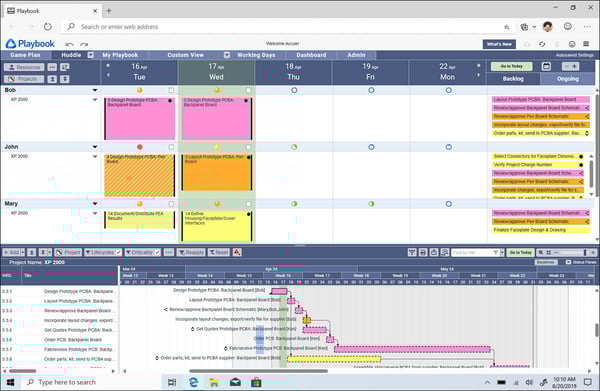Tick John's checkbox for Wednesday 17
Viewport: 600px width, 391px height.
(x=249, y=147)
